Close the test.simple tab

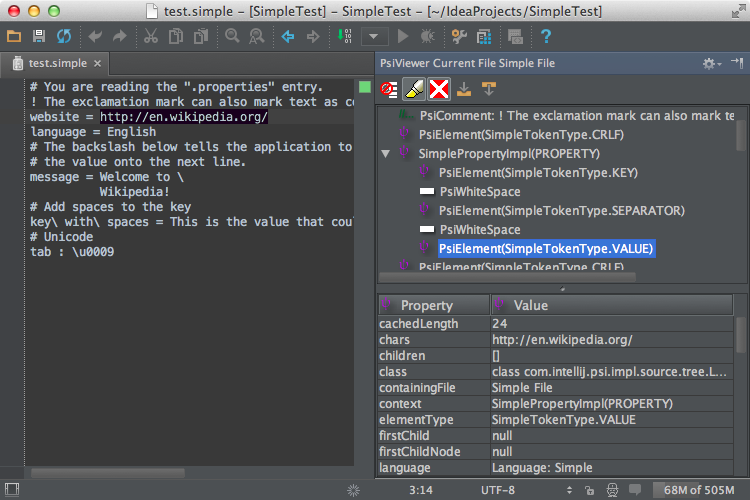[x=97, y=63]
